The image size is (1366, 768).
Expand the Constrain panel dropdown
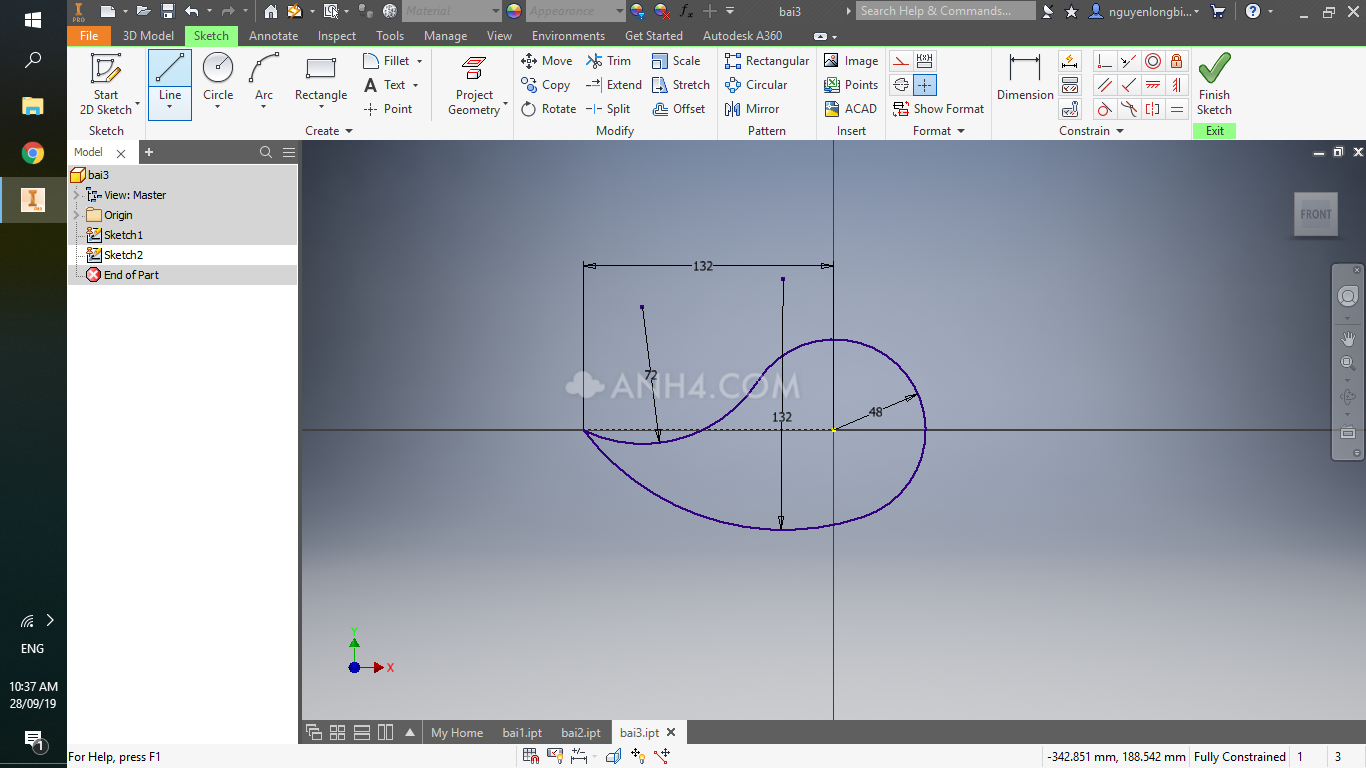click(1120, 131)
